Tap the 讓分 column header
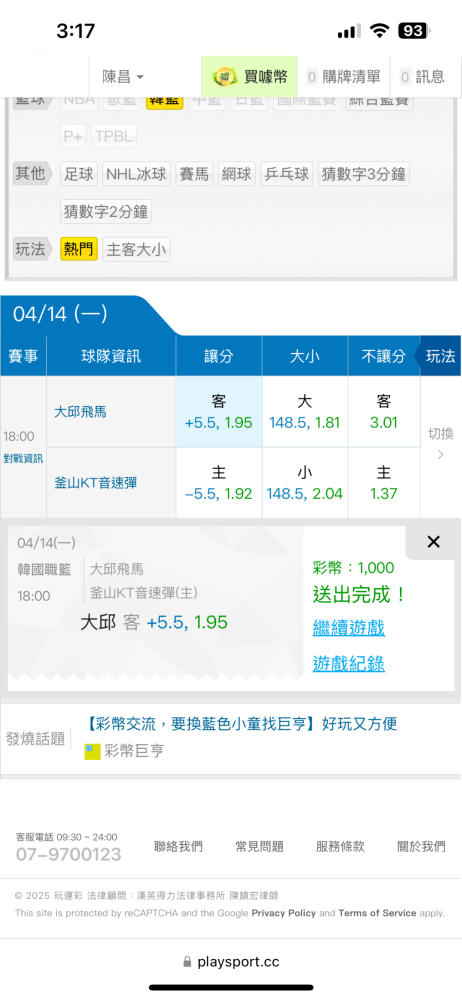This screenshot has width=462, height=1000. pos(219,357)
